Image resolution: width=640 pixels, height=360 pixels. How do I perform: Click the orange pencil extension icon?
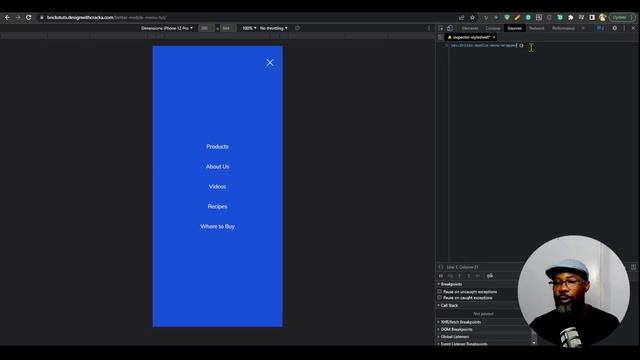[x=518, y=18]
